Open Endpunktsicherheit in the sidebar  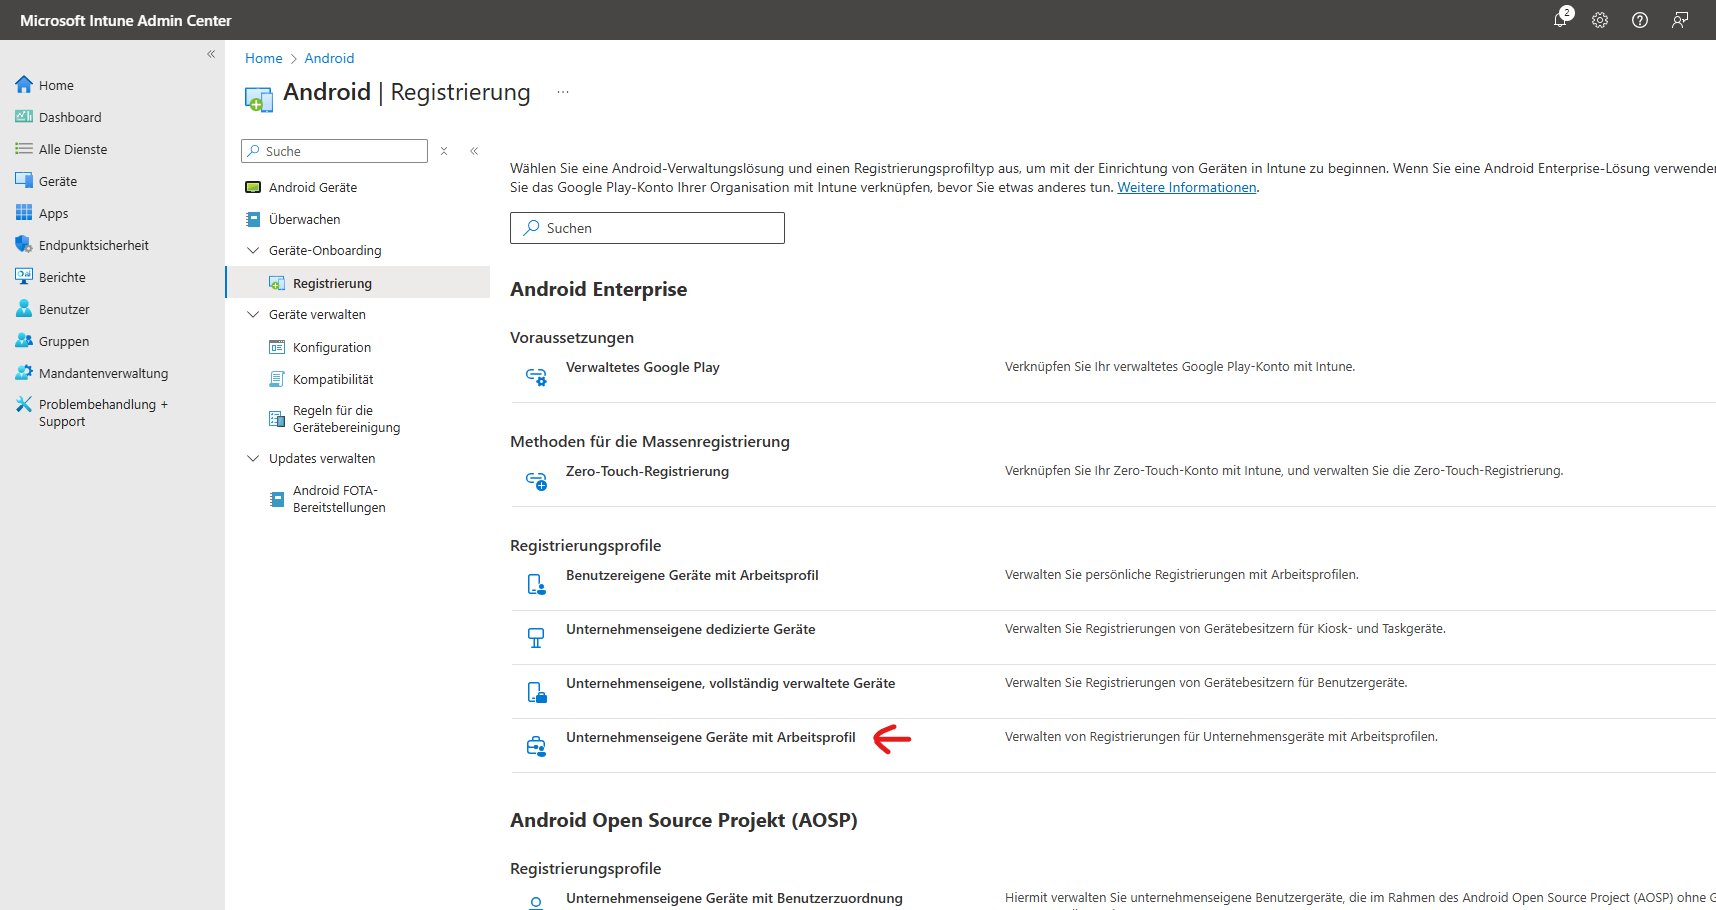pyautogui.click(x=94, y=245)
